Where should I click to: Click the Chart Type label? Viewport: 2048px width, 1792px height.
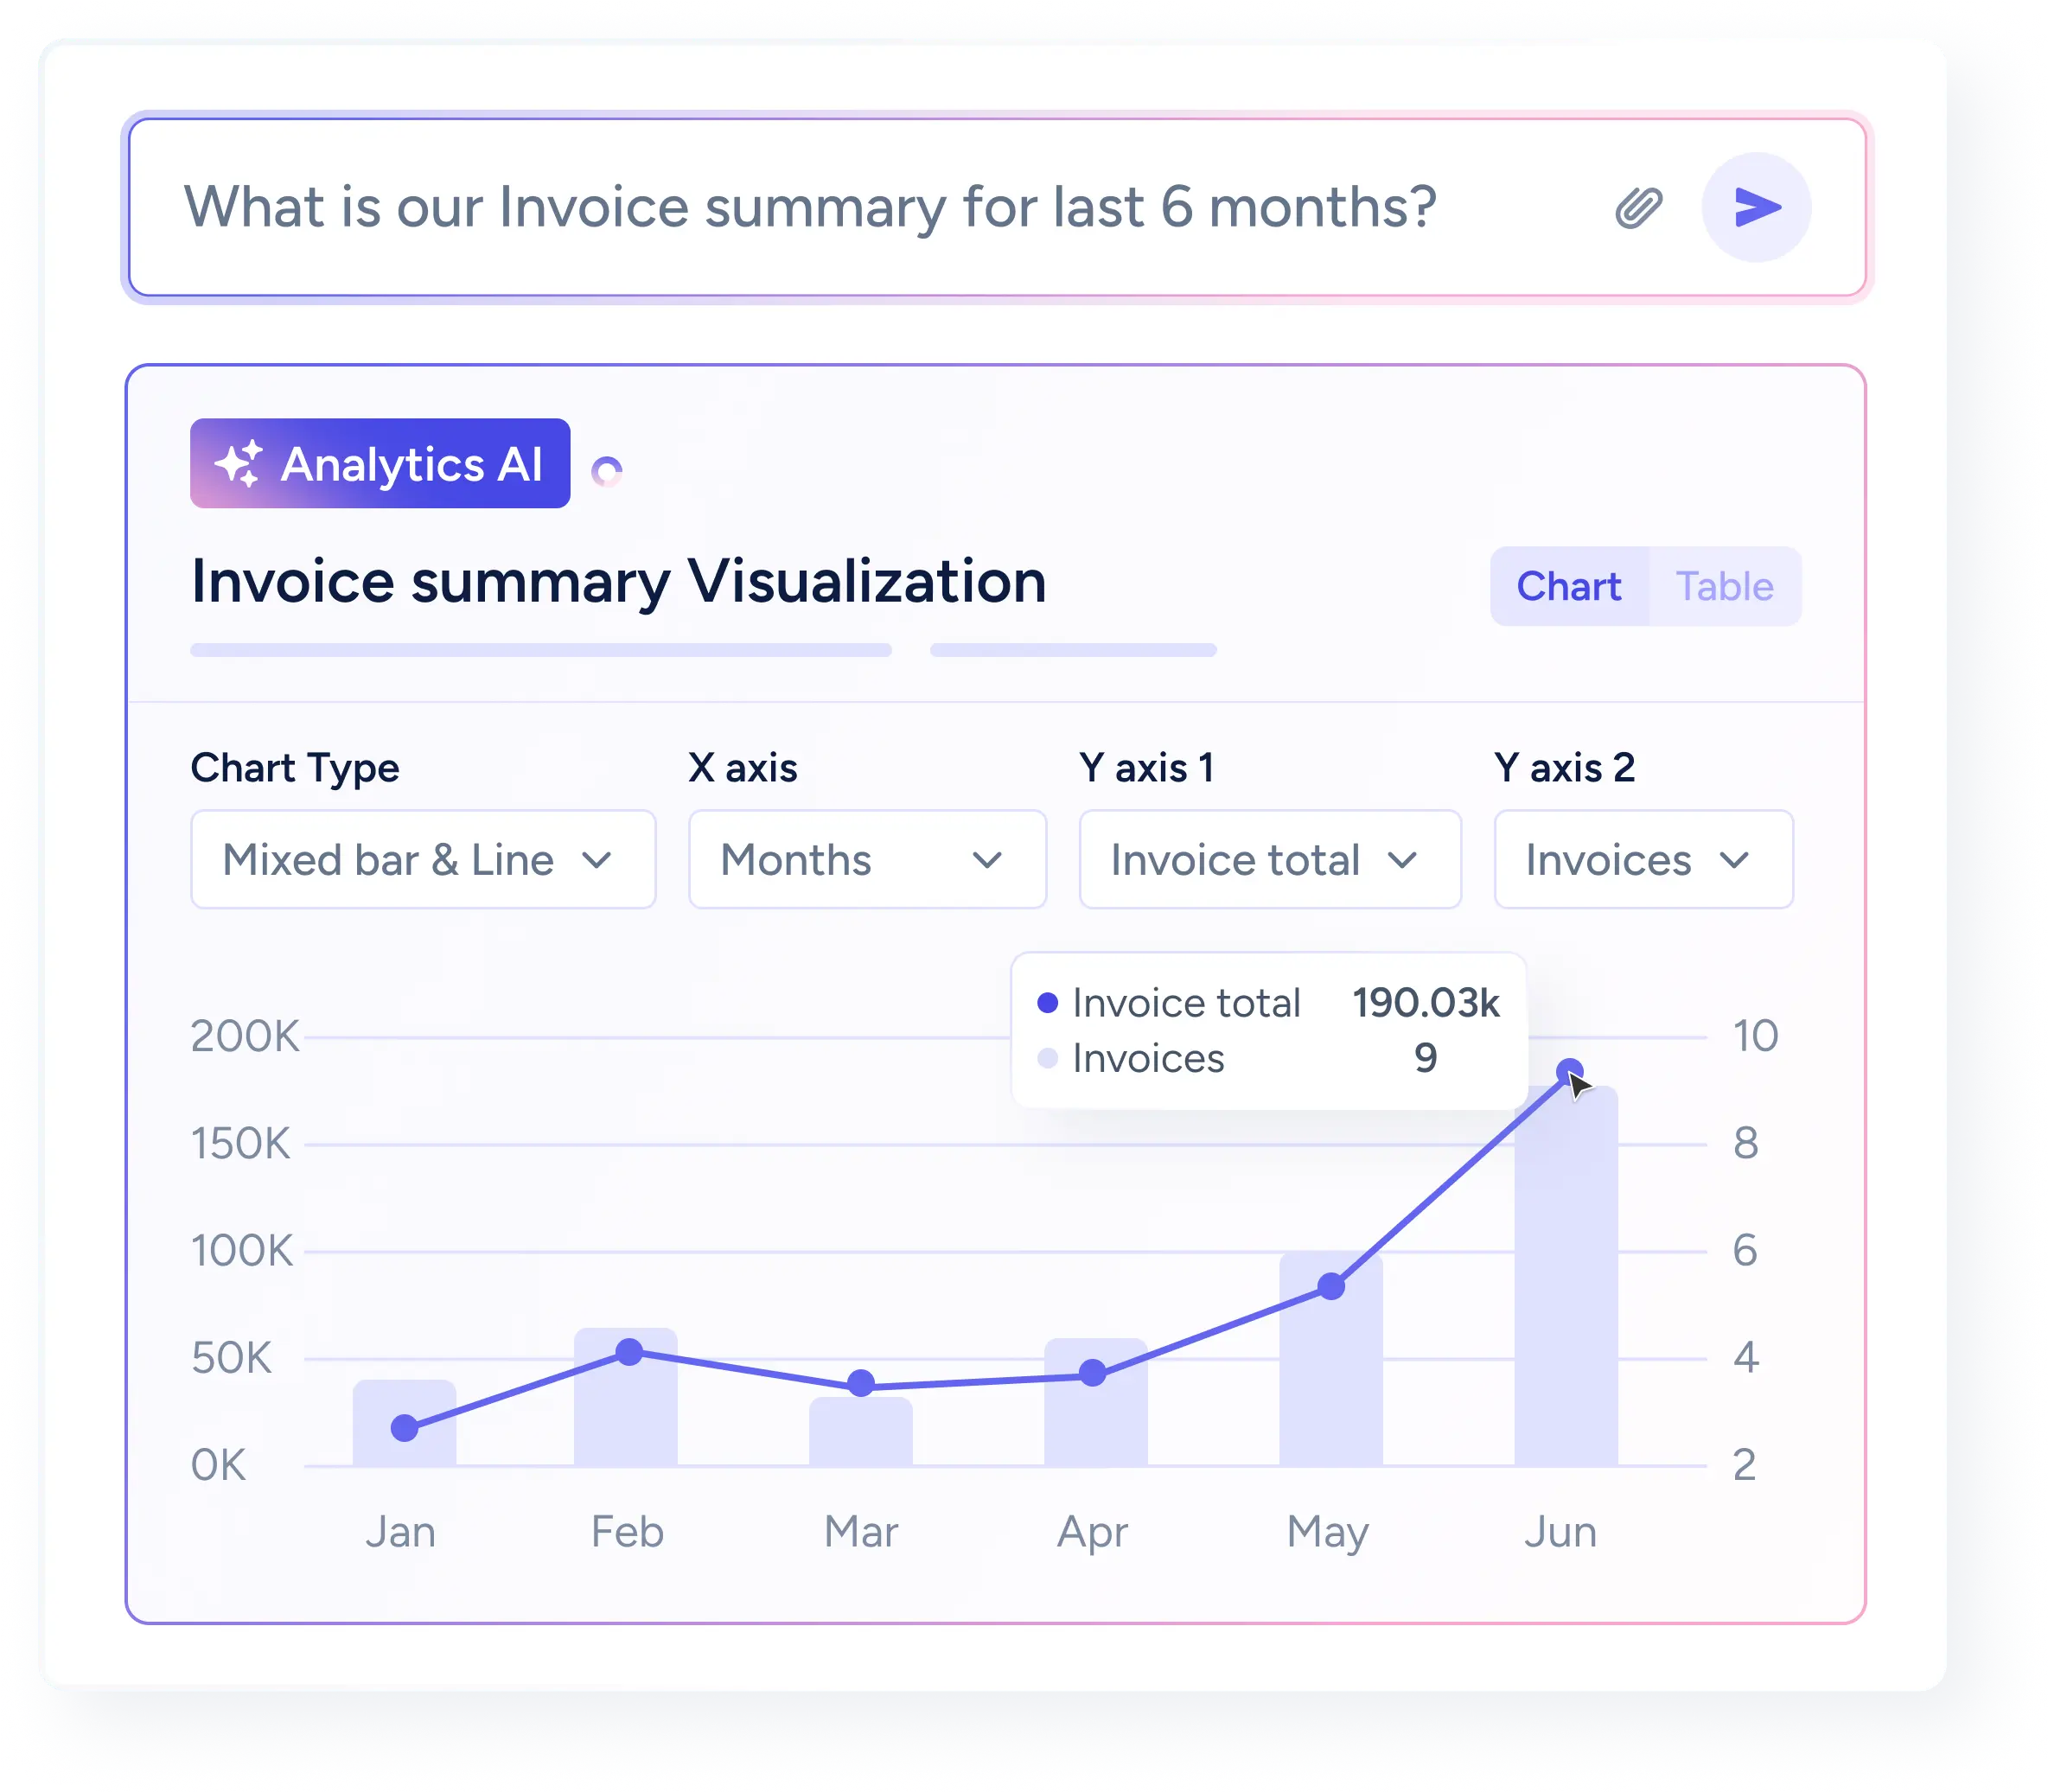tap(295, 768)
